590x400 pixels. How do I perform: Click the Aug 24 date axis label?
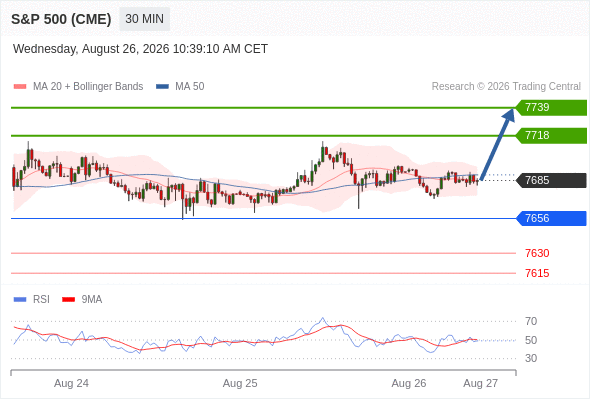click(x=71, y=383)
